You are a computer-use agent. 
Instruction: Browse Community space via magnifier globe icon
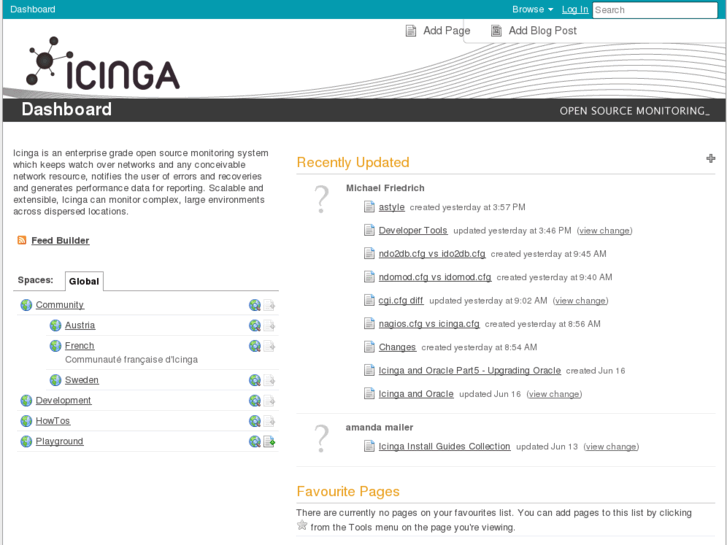click(x=255, y=305)
